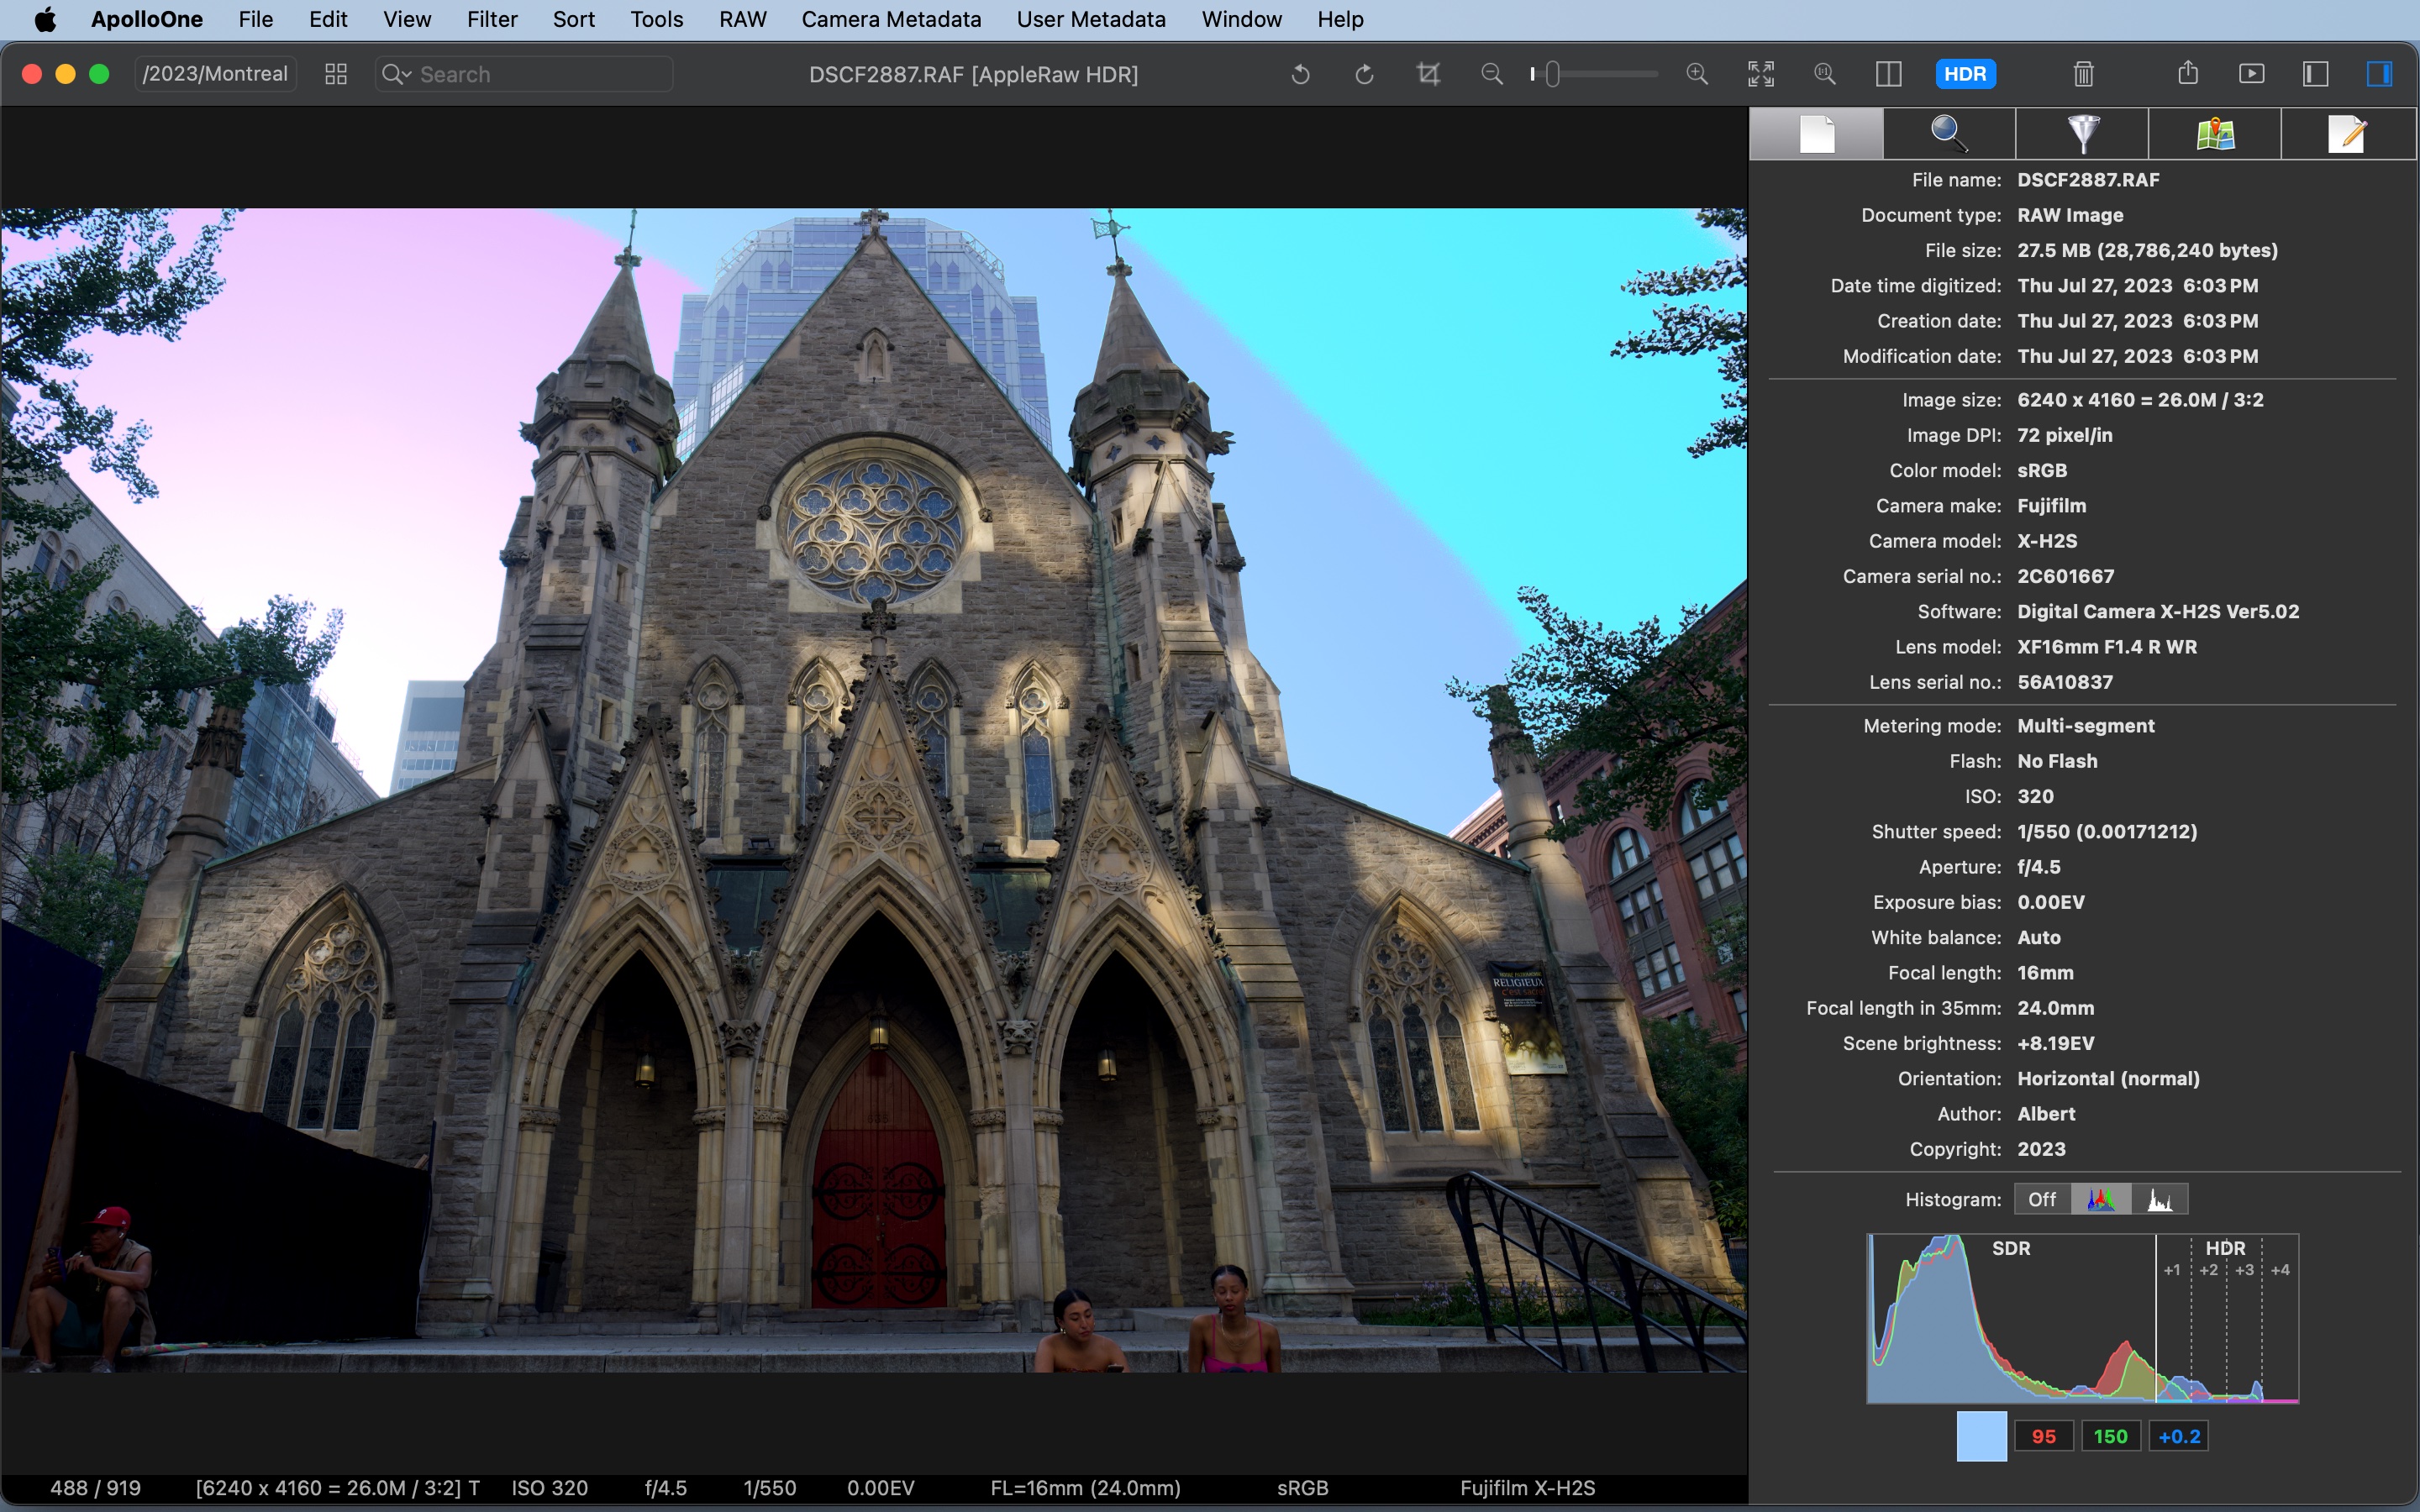Switch to the grid thumbnail browser view
Screen dimensions: 2420x1512
click(336, 74)
